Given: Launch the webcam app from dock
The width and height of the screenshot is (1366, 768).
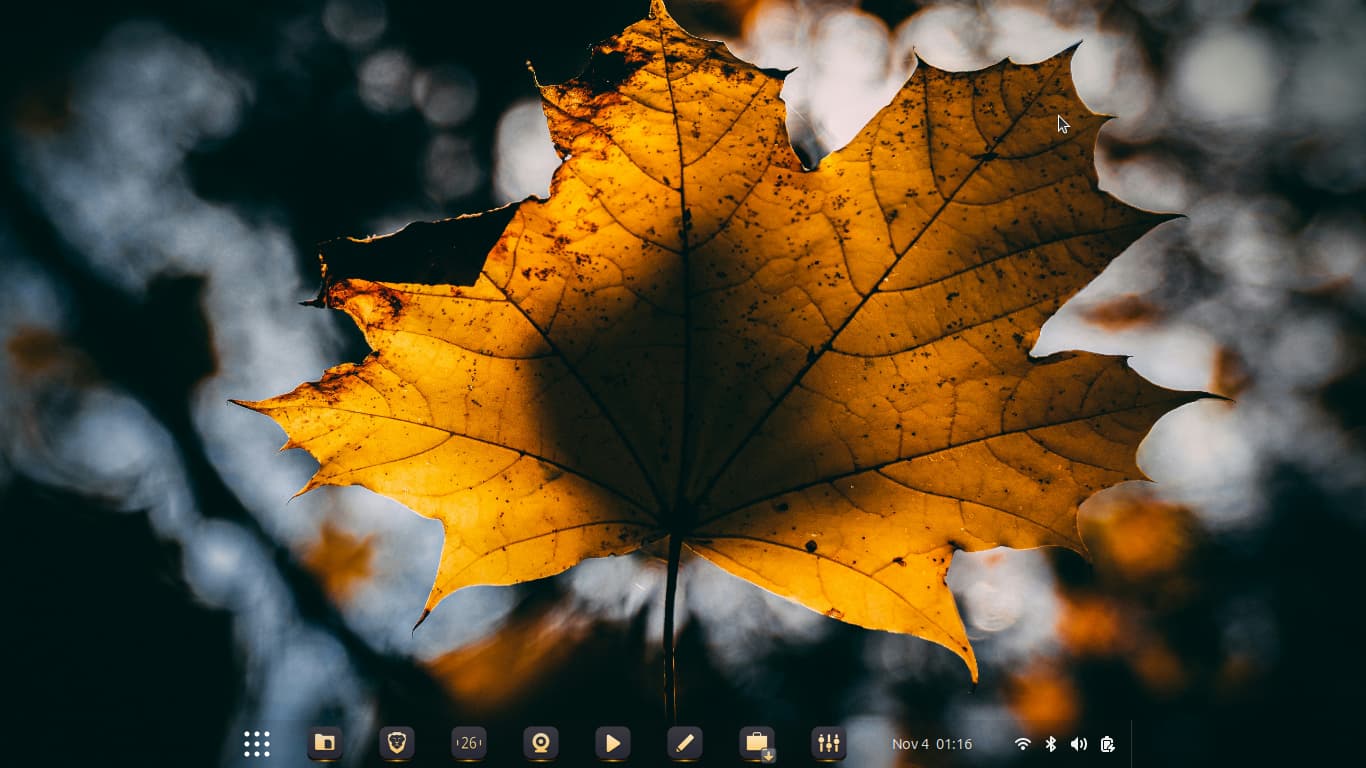Looking at the screenshot, I should [x=541, y=743].
